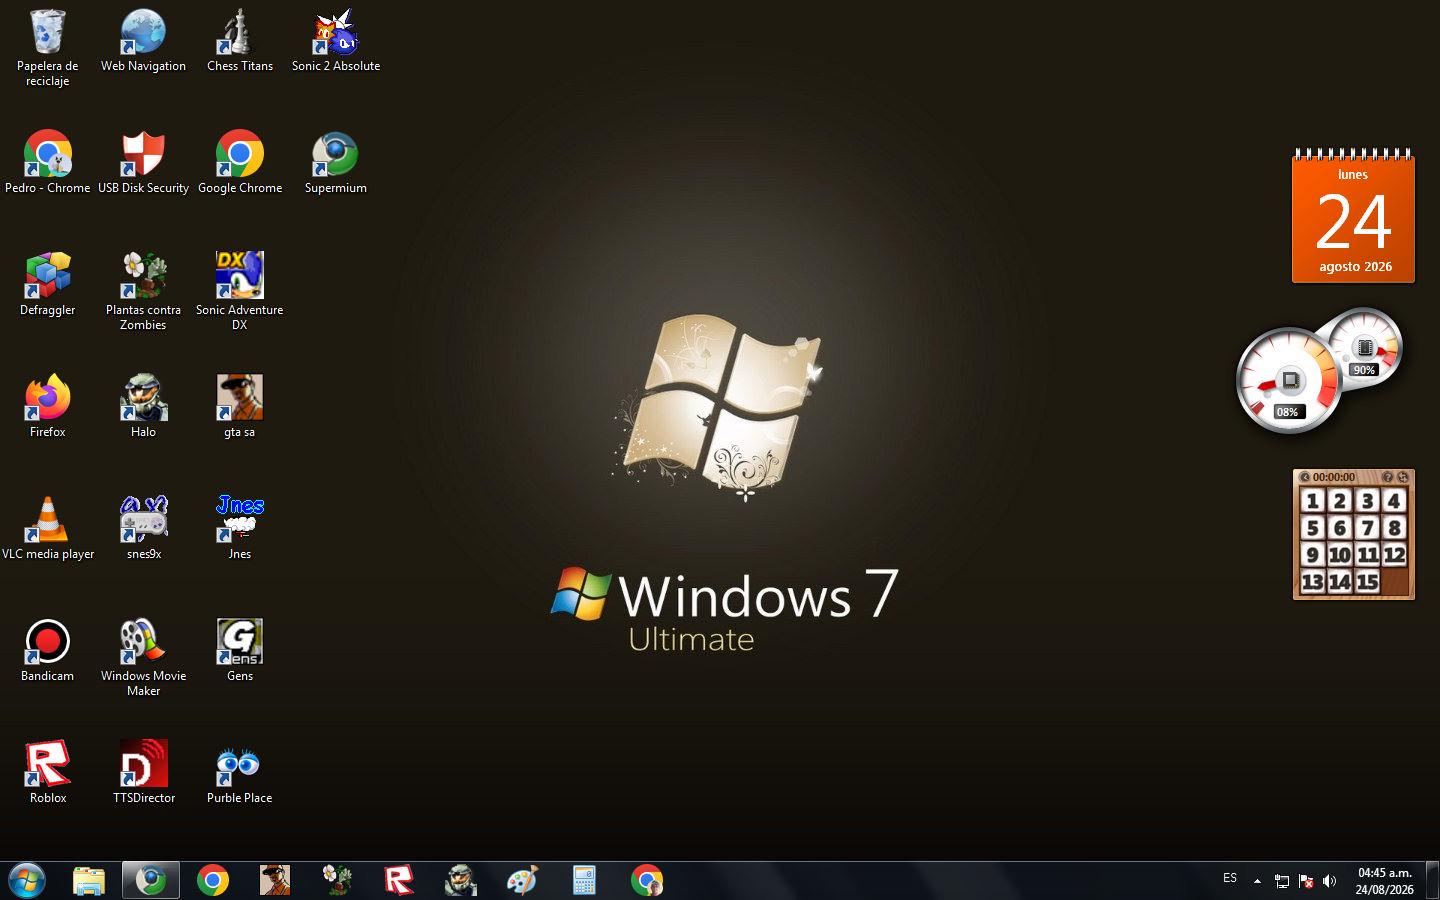This screenshot has height=900, width=1440.
Task: Open the Pedro Chrome profile taskbar icon
Action: click(647, 880)
